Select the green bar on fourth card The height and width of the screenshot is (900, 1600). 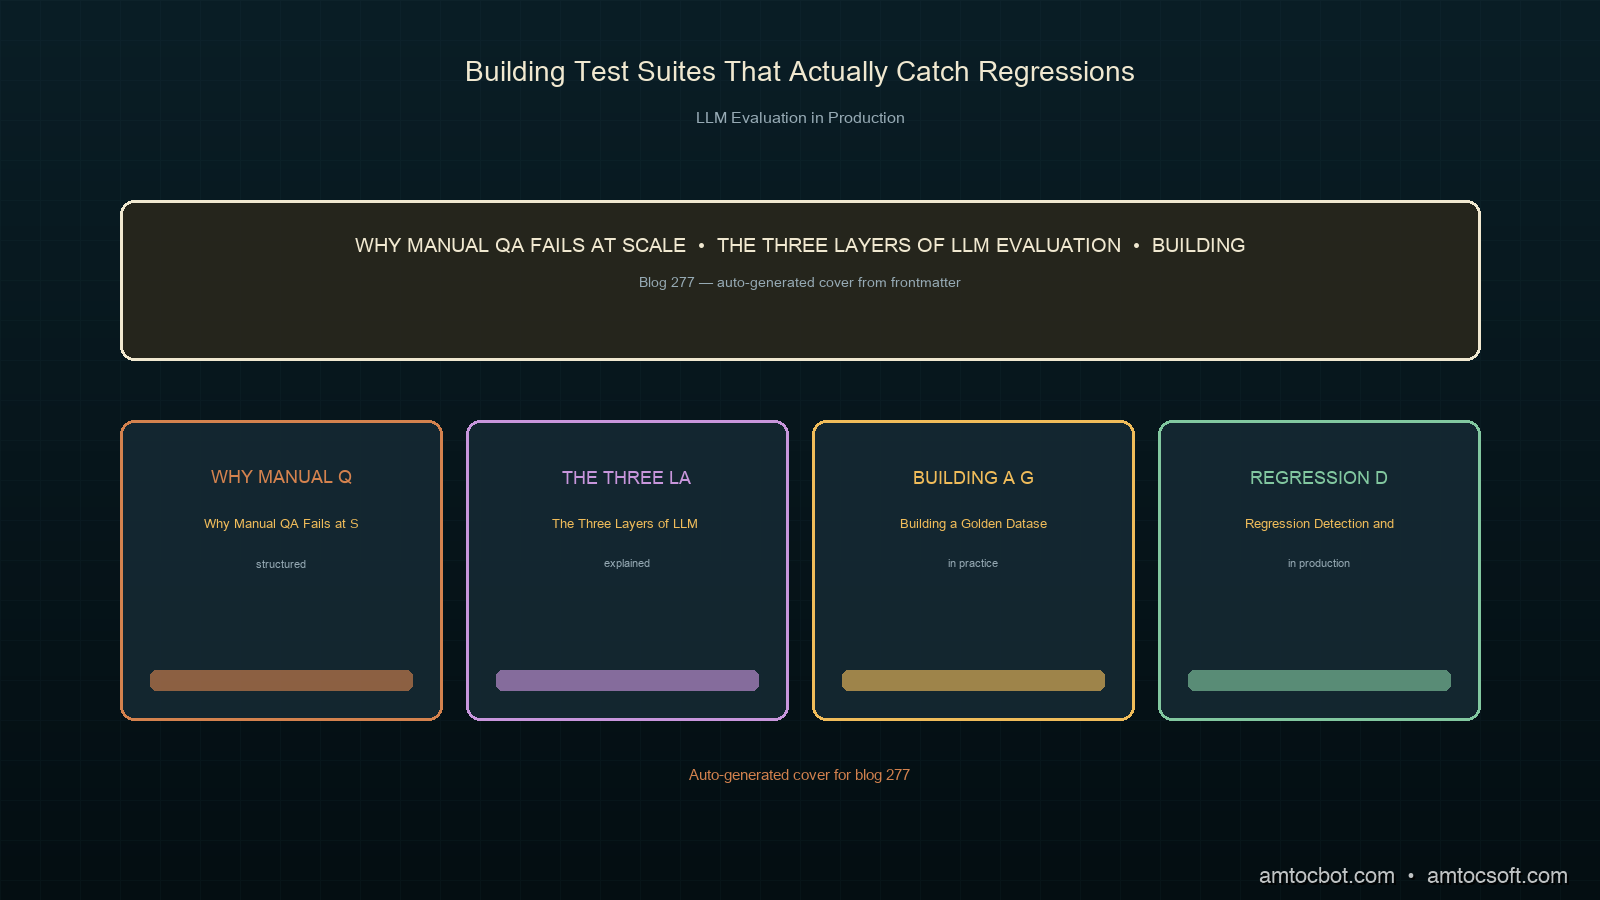click(1319, 681)
